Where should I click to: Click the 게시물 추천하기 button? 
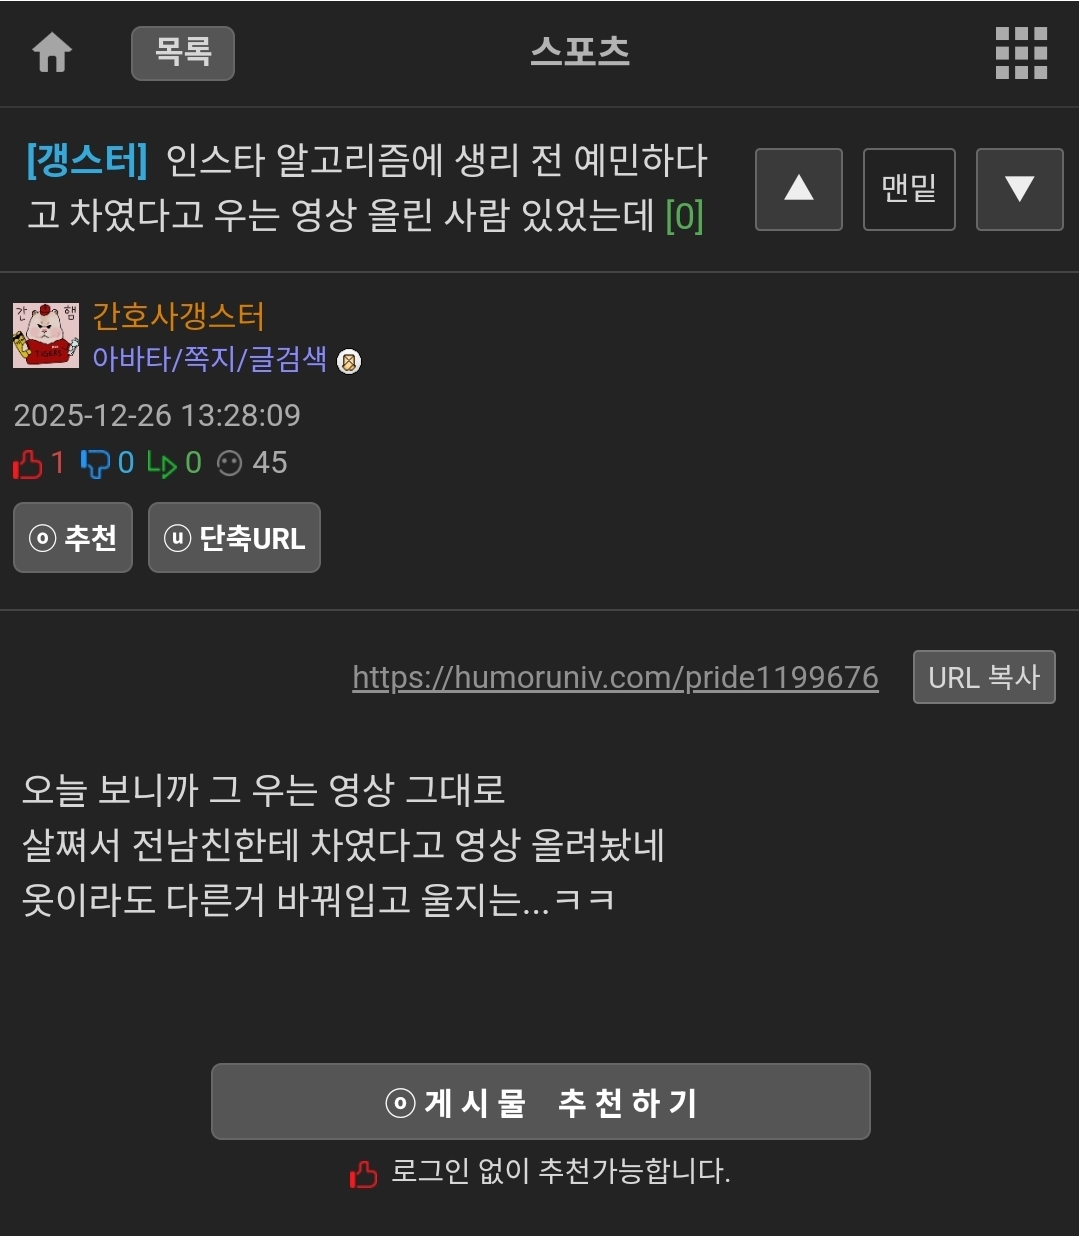pos(541,1102)
